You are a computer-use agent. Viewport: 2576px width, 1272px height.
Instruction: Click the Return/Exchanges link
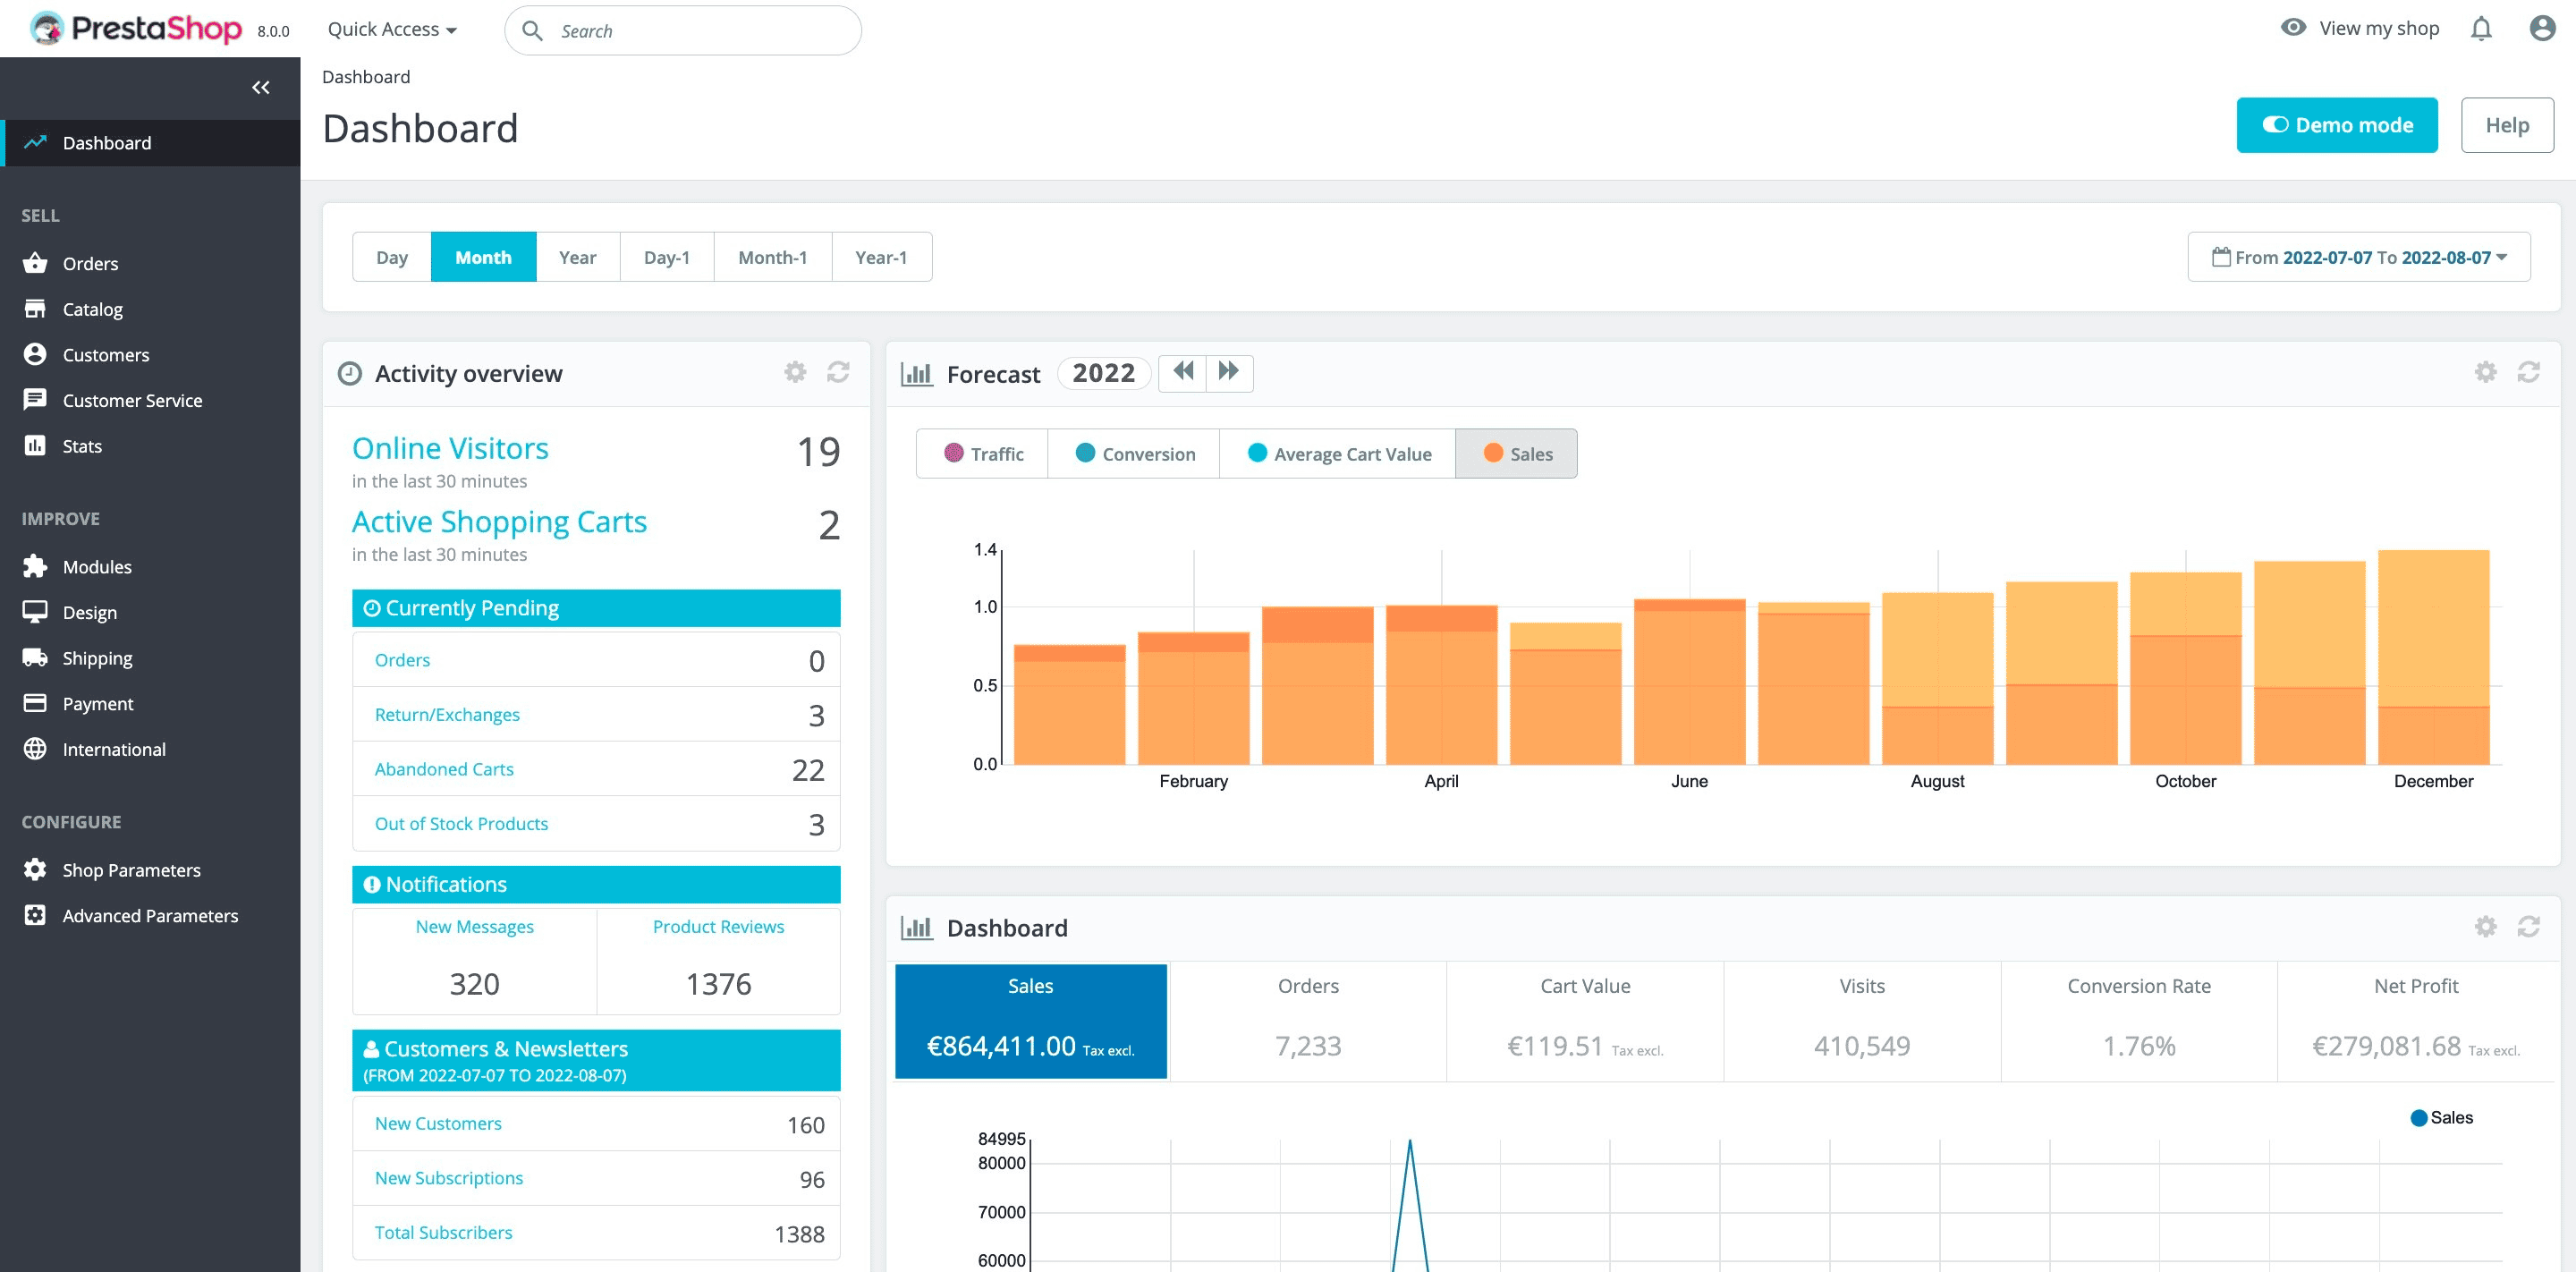pos(447,713)
